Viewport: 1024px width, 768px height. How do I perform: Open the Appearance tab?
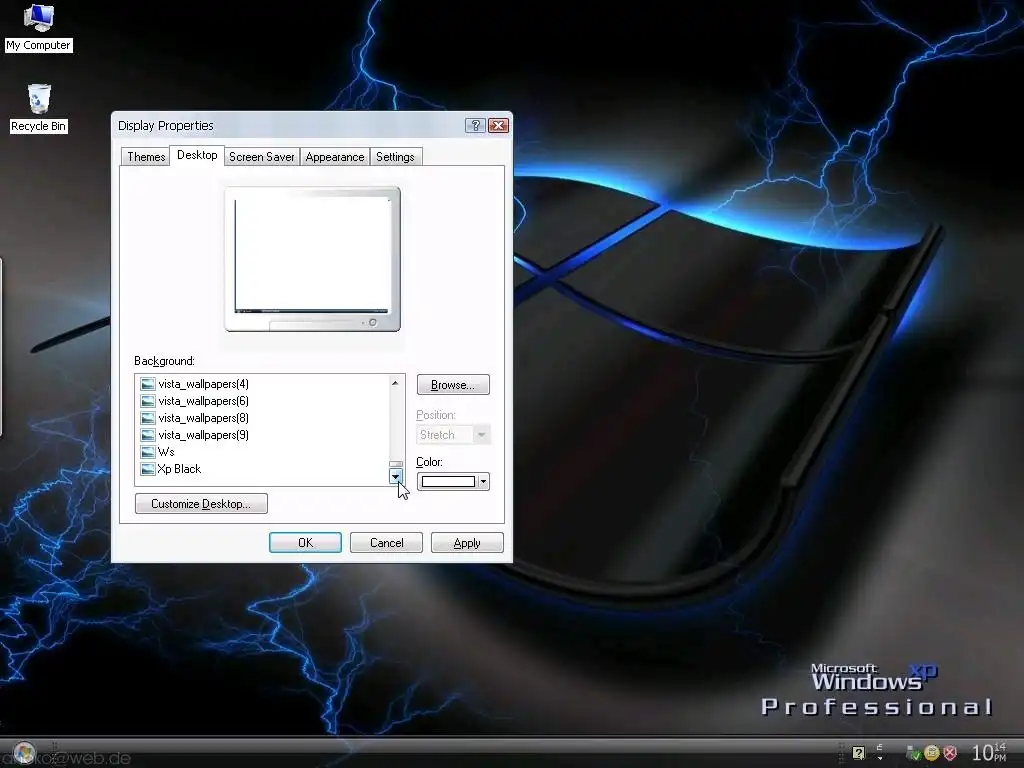(334, 157)
